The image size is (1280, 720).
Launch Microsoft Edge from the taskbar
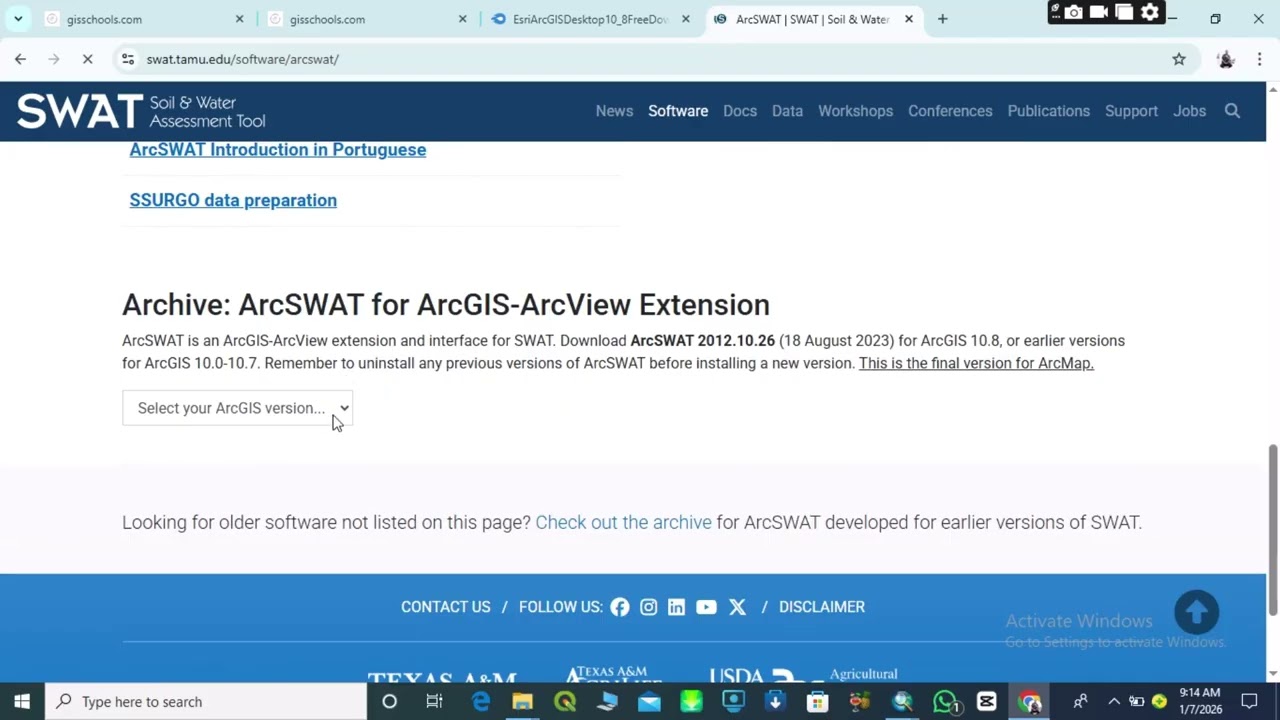pos(480,702)
